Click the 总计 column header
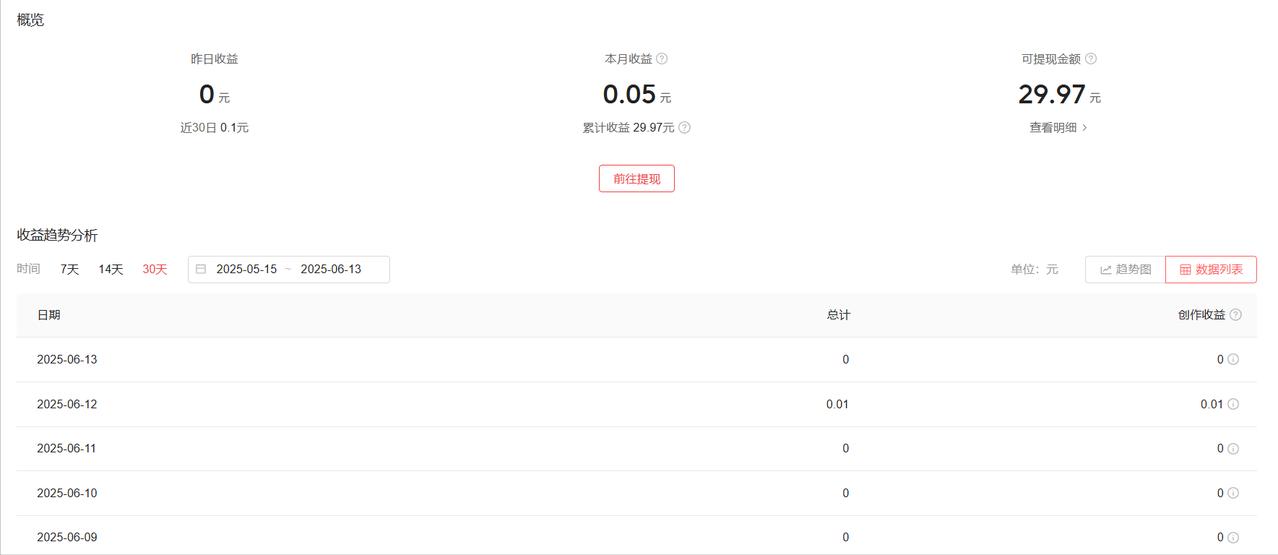 [838, 315]
